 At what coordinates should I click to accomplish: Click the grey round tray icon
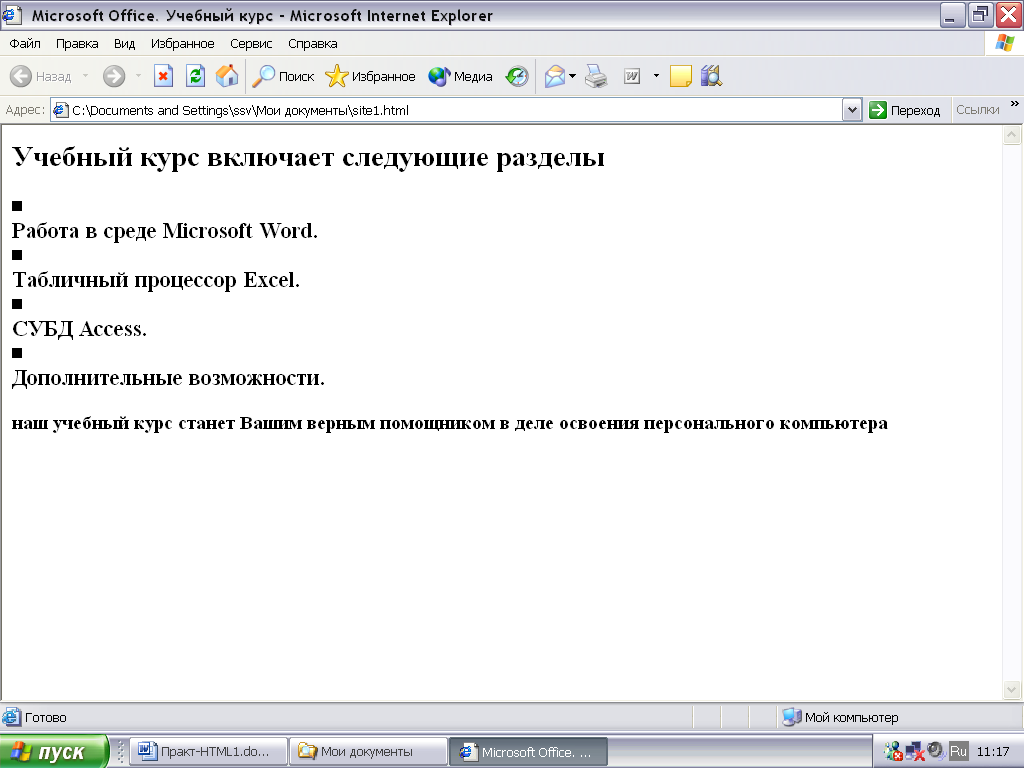click(936, 750)
